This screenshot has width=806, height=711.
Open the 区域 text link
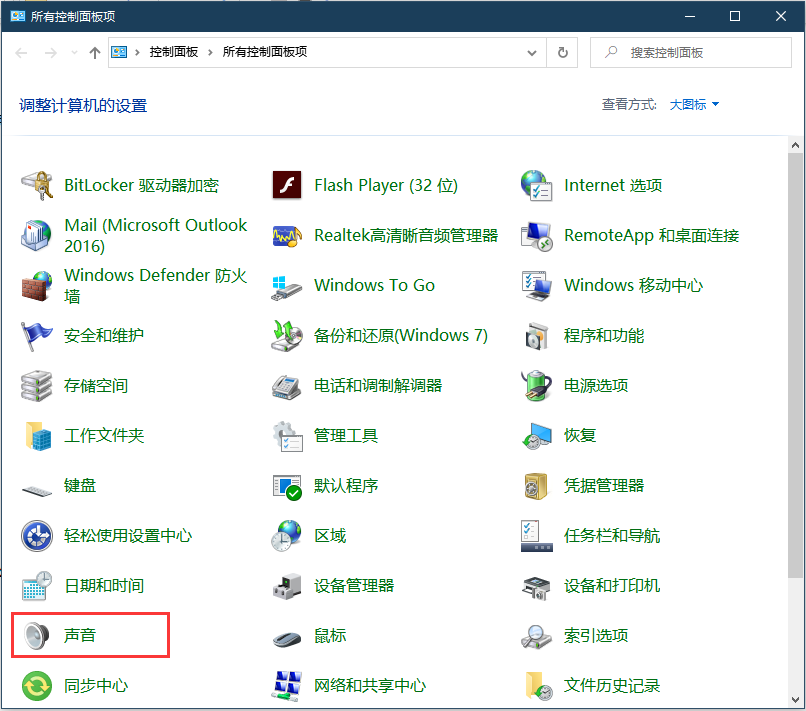pos(330,536)
